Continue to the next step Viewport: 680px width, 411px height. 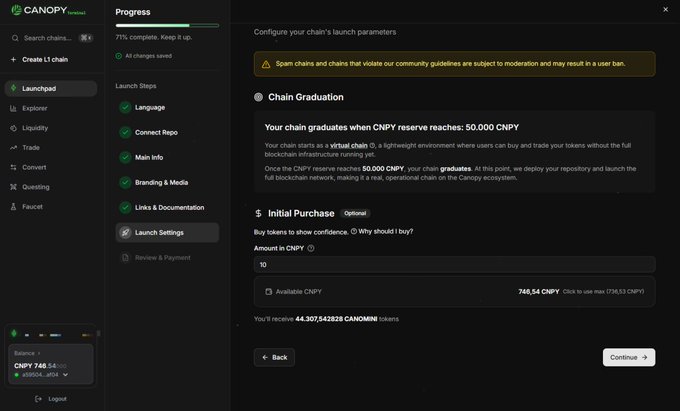(629, 357)
